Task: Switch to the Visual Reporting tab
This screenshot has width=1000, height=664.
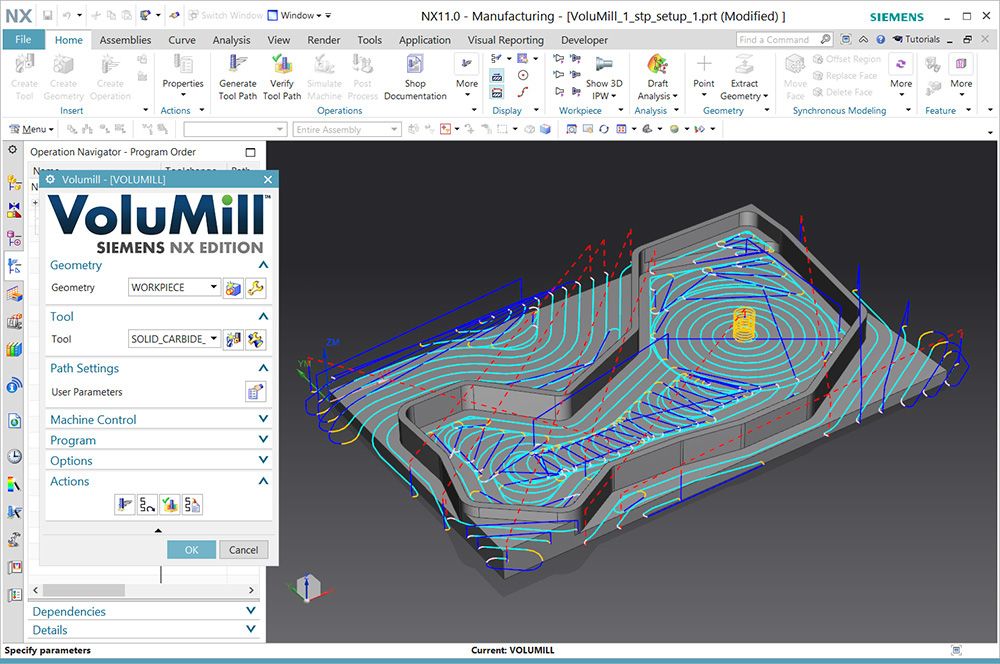Action: pyautogui.click(x=506, y=40)
